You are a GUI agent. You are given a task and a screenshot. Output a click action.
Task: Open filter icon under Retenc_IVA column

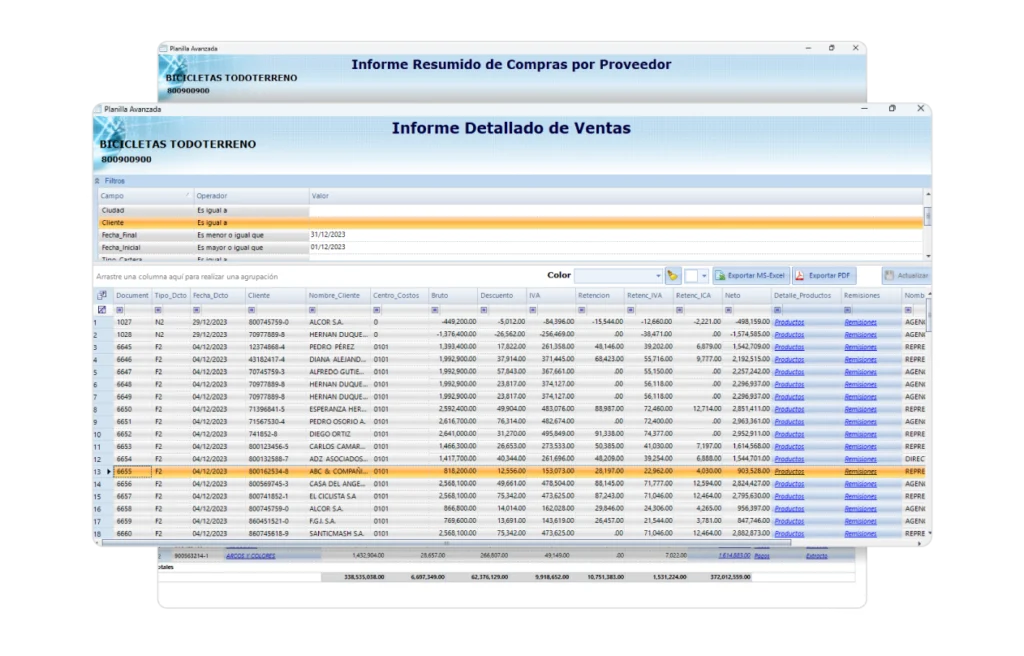631,310
